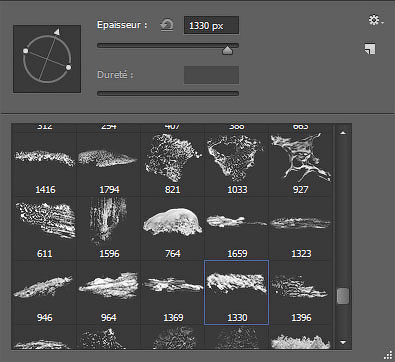Click the disabled Dureté value field
The image size is (395, 362).
[x=211, y=75]
